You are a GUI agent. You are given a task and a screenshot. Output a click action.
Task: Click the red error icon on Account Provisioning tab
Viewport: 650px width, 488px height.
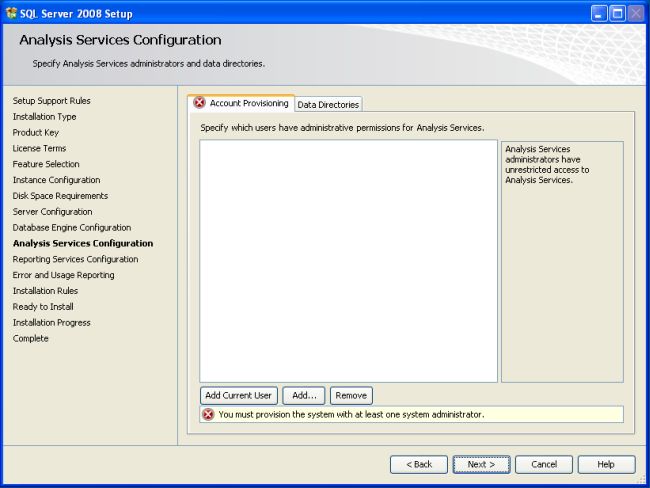pyautogui.click(x=199, y=102)
